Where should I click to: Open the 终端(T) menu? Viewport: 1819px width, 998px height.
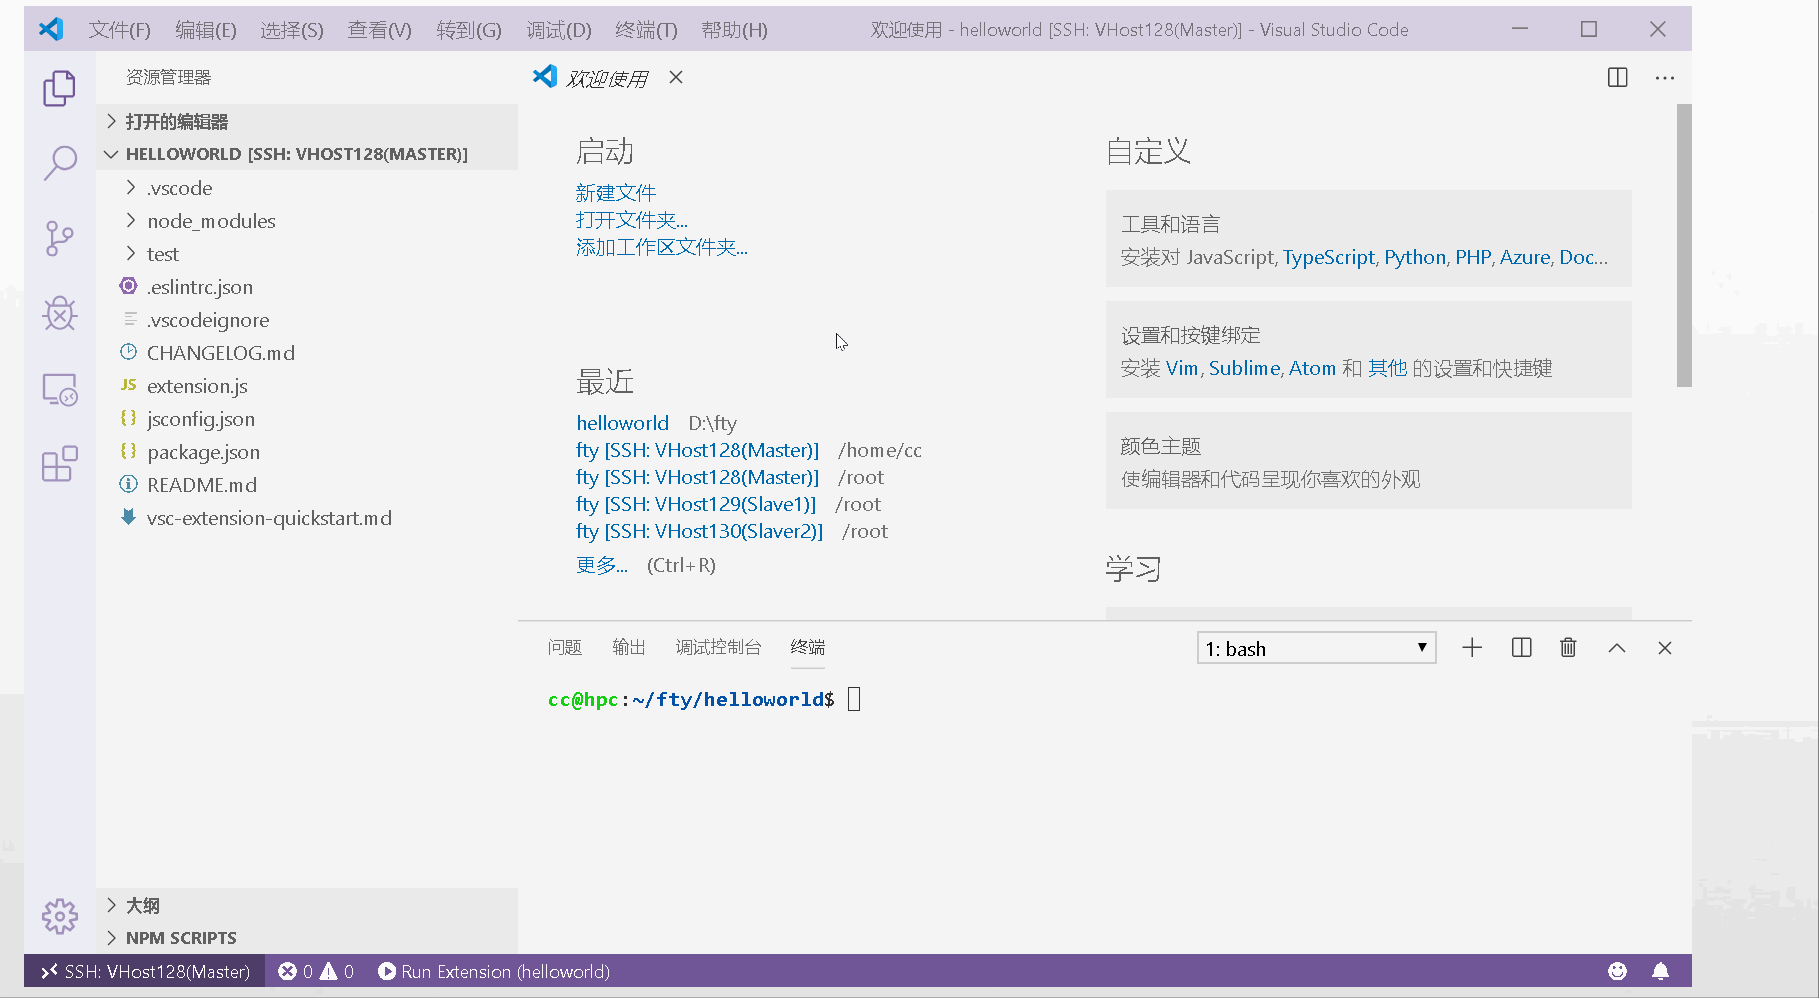[x=646, y=30]
